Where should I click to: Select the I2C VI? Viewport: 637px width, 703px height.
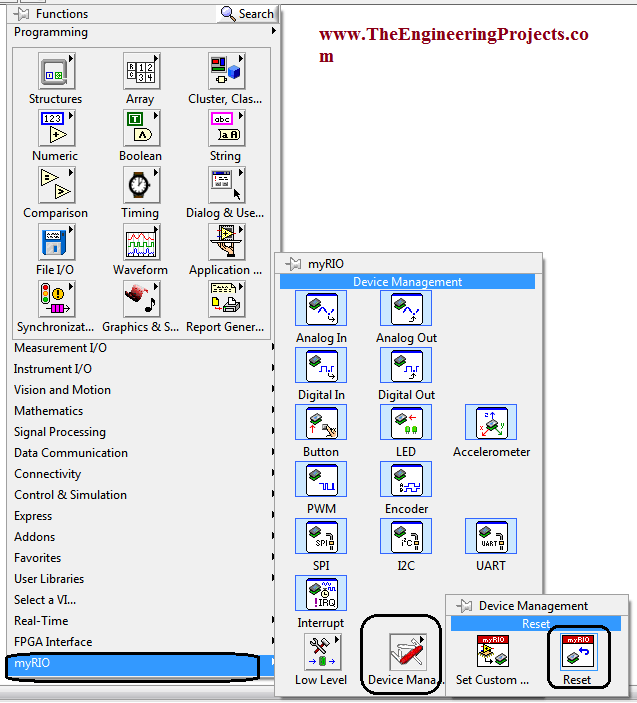(406, 536)
